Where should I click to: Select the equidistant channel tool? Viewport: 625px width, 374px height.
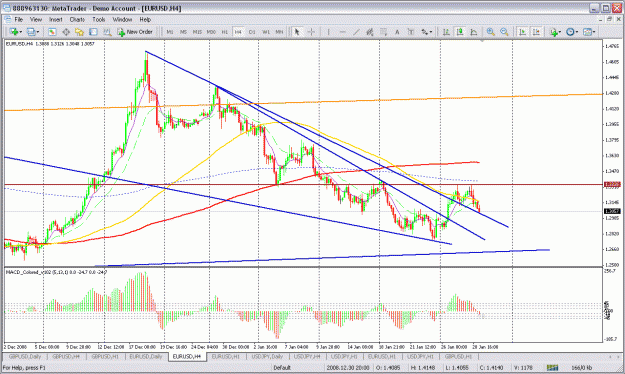tap(369, 32)
